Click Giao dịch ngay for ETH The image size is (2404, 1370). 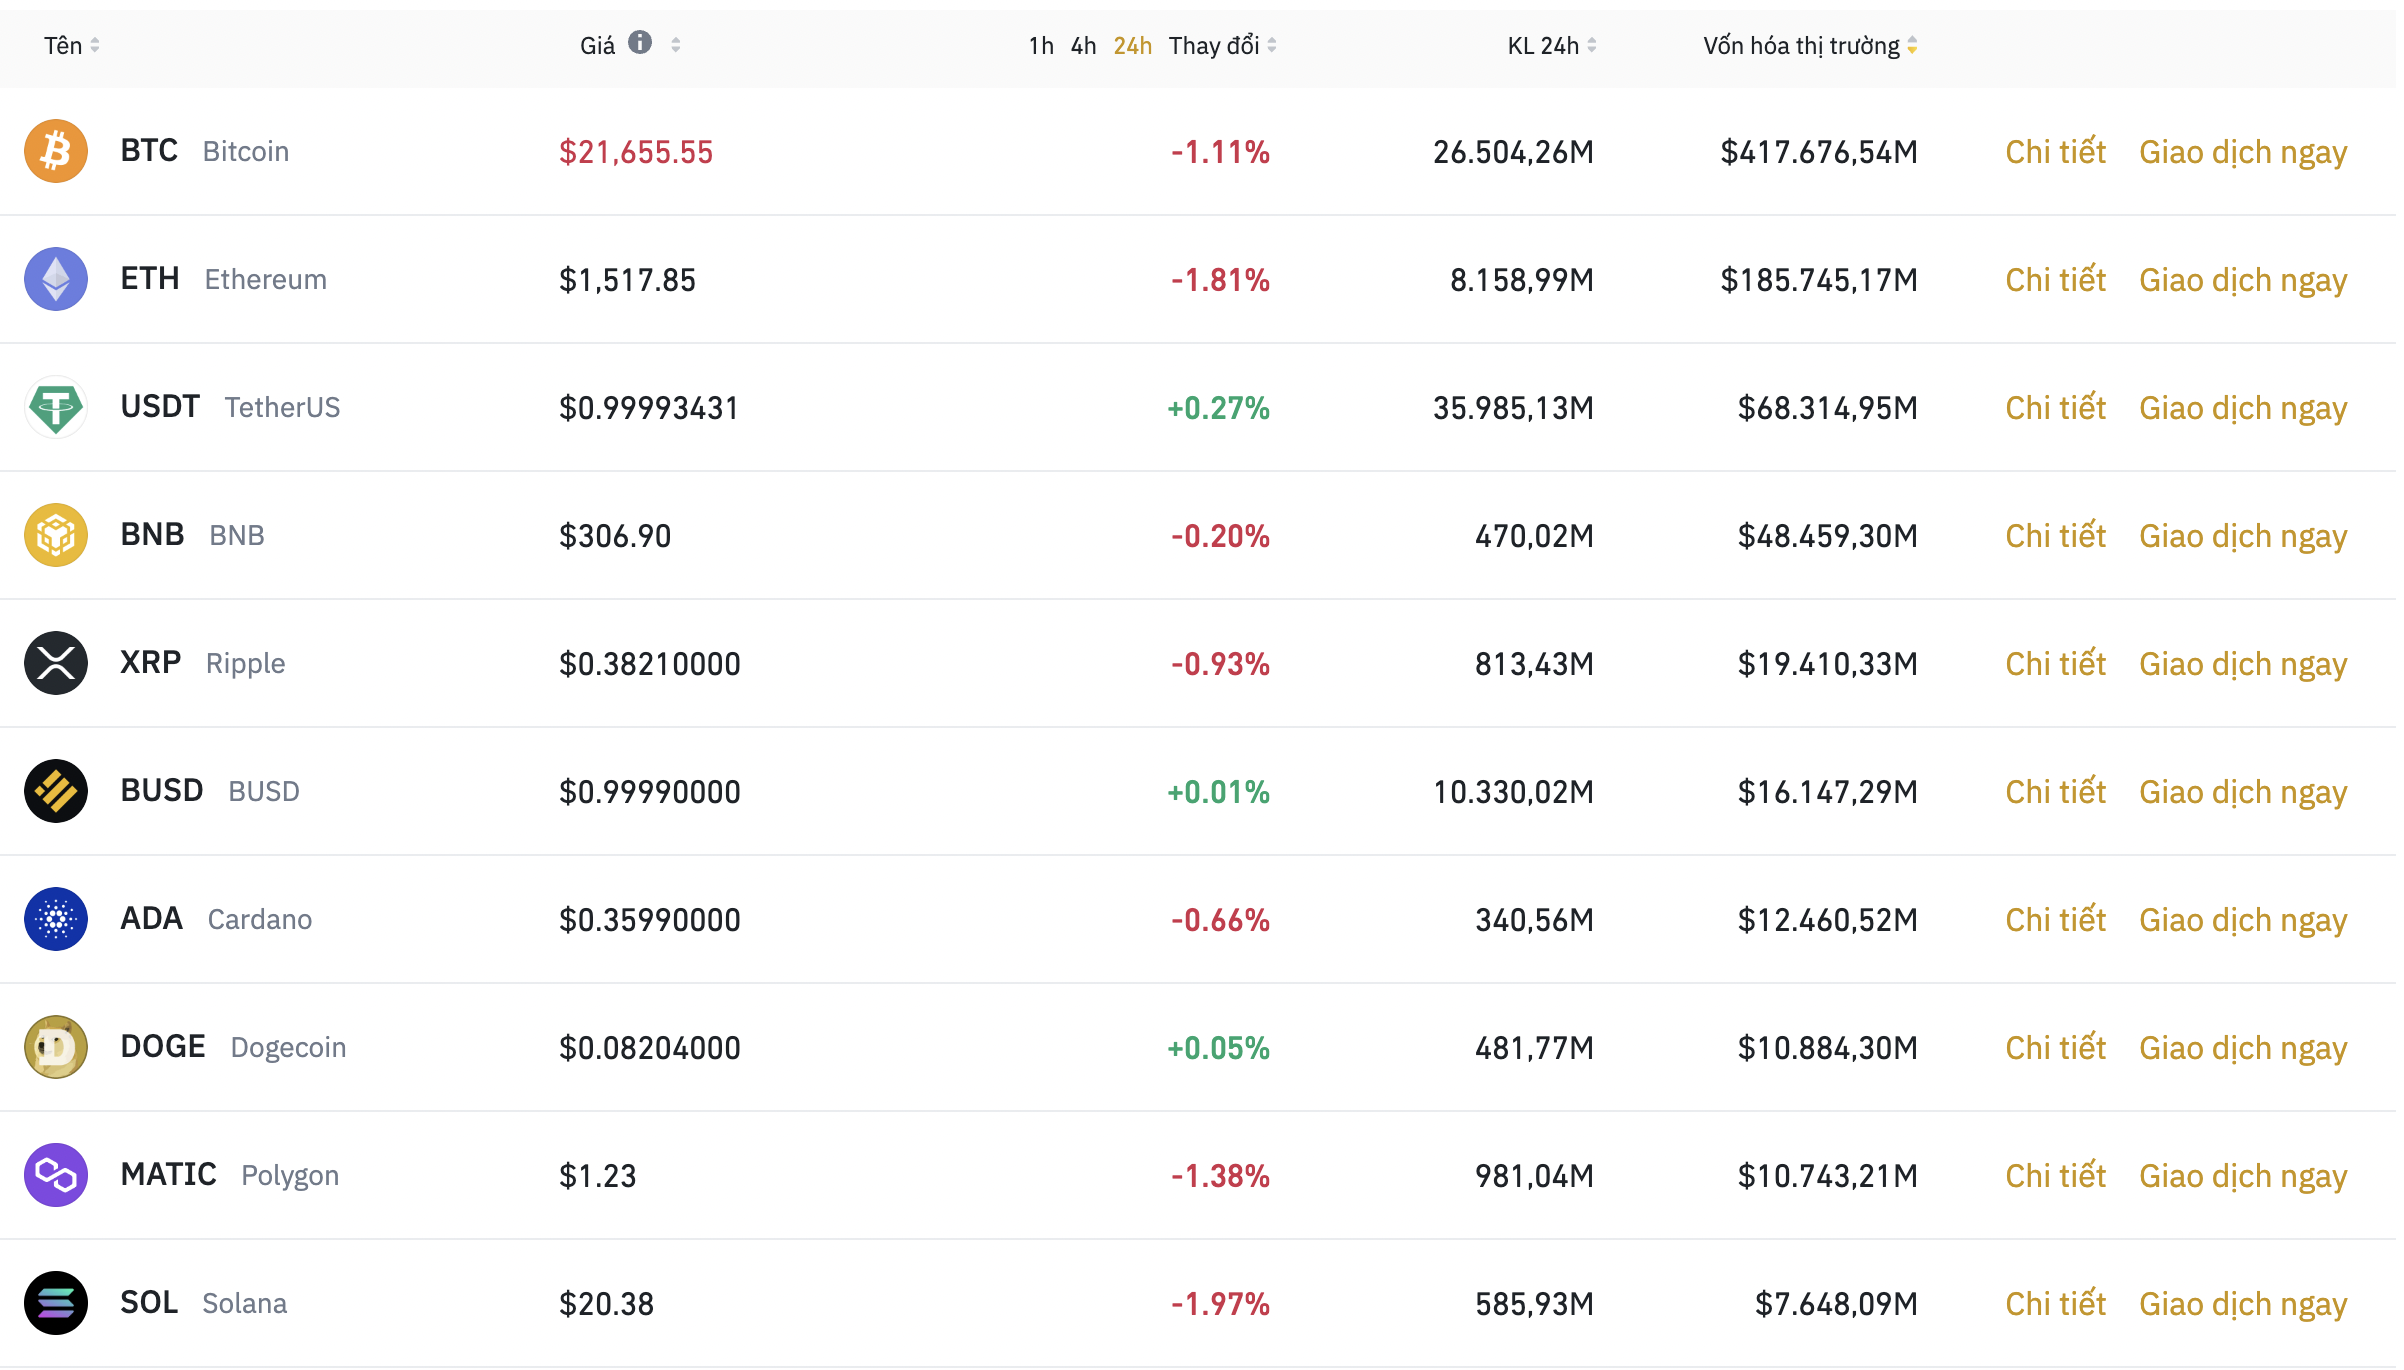click(2243, 282)
